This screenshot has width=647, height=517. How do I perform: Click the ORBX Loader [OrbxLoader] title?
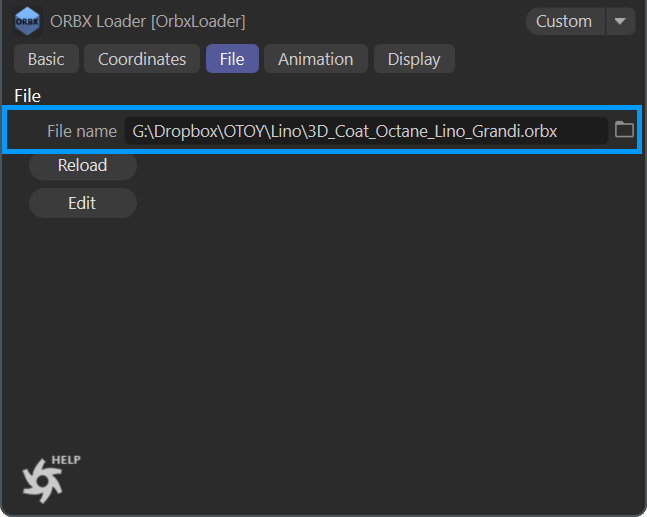(147, 21)
